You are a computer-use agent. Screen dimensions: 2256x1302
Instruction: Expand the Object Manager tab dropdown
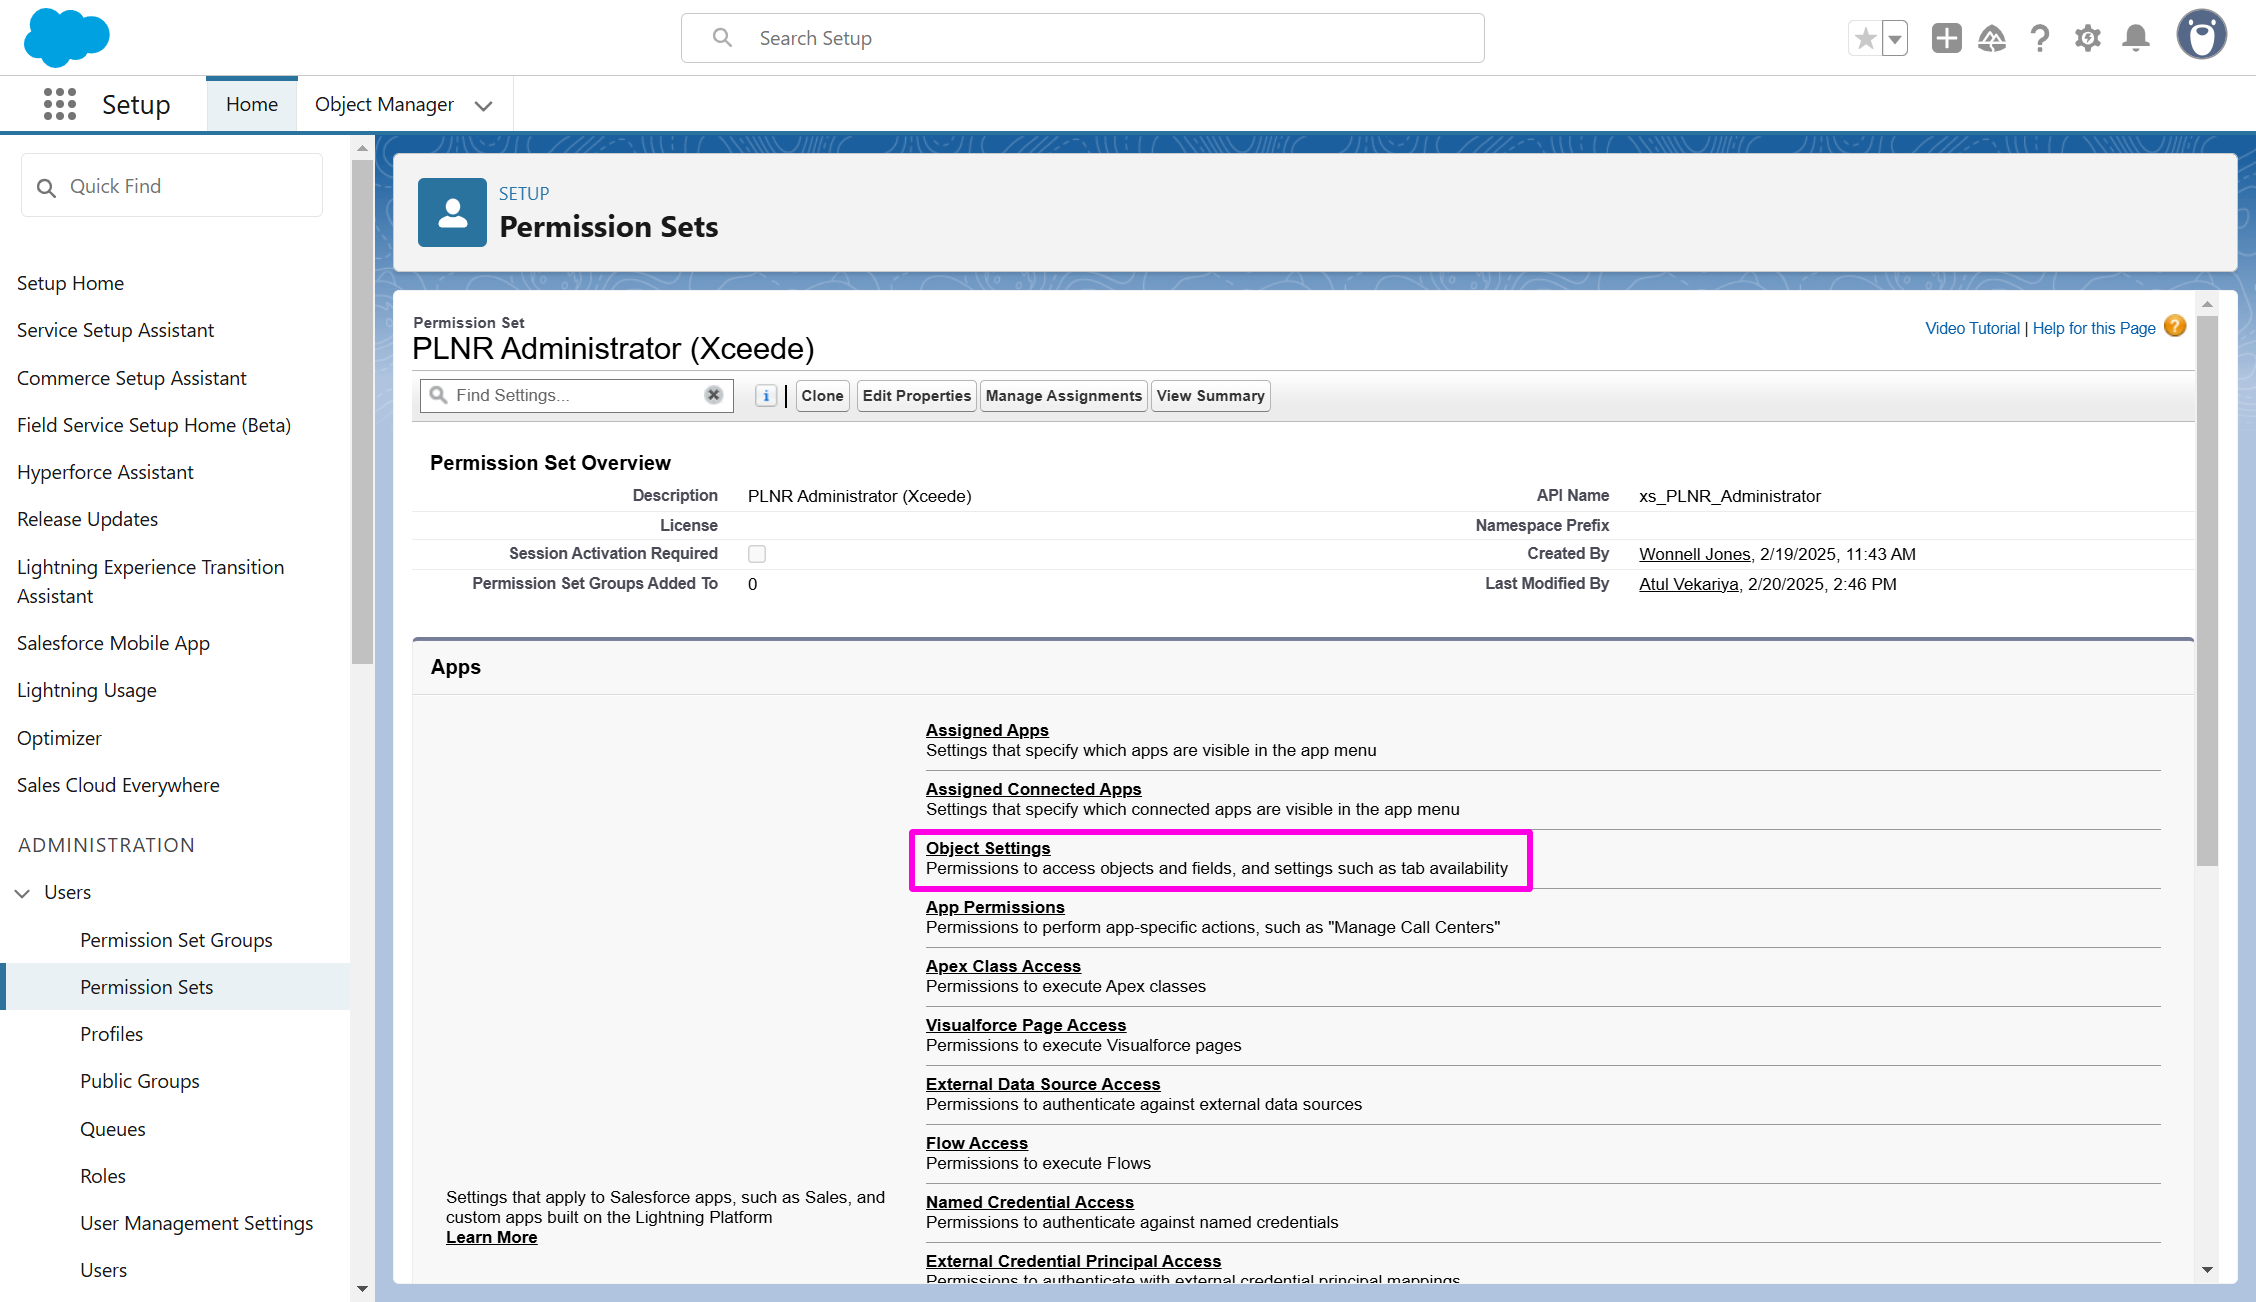pos(484,105)
